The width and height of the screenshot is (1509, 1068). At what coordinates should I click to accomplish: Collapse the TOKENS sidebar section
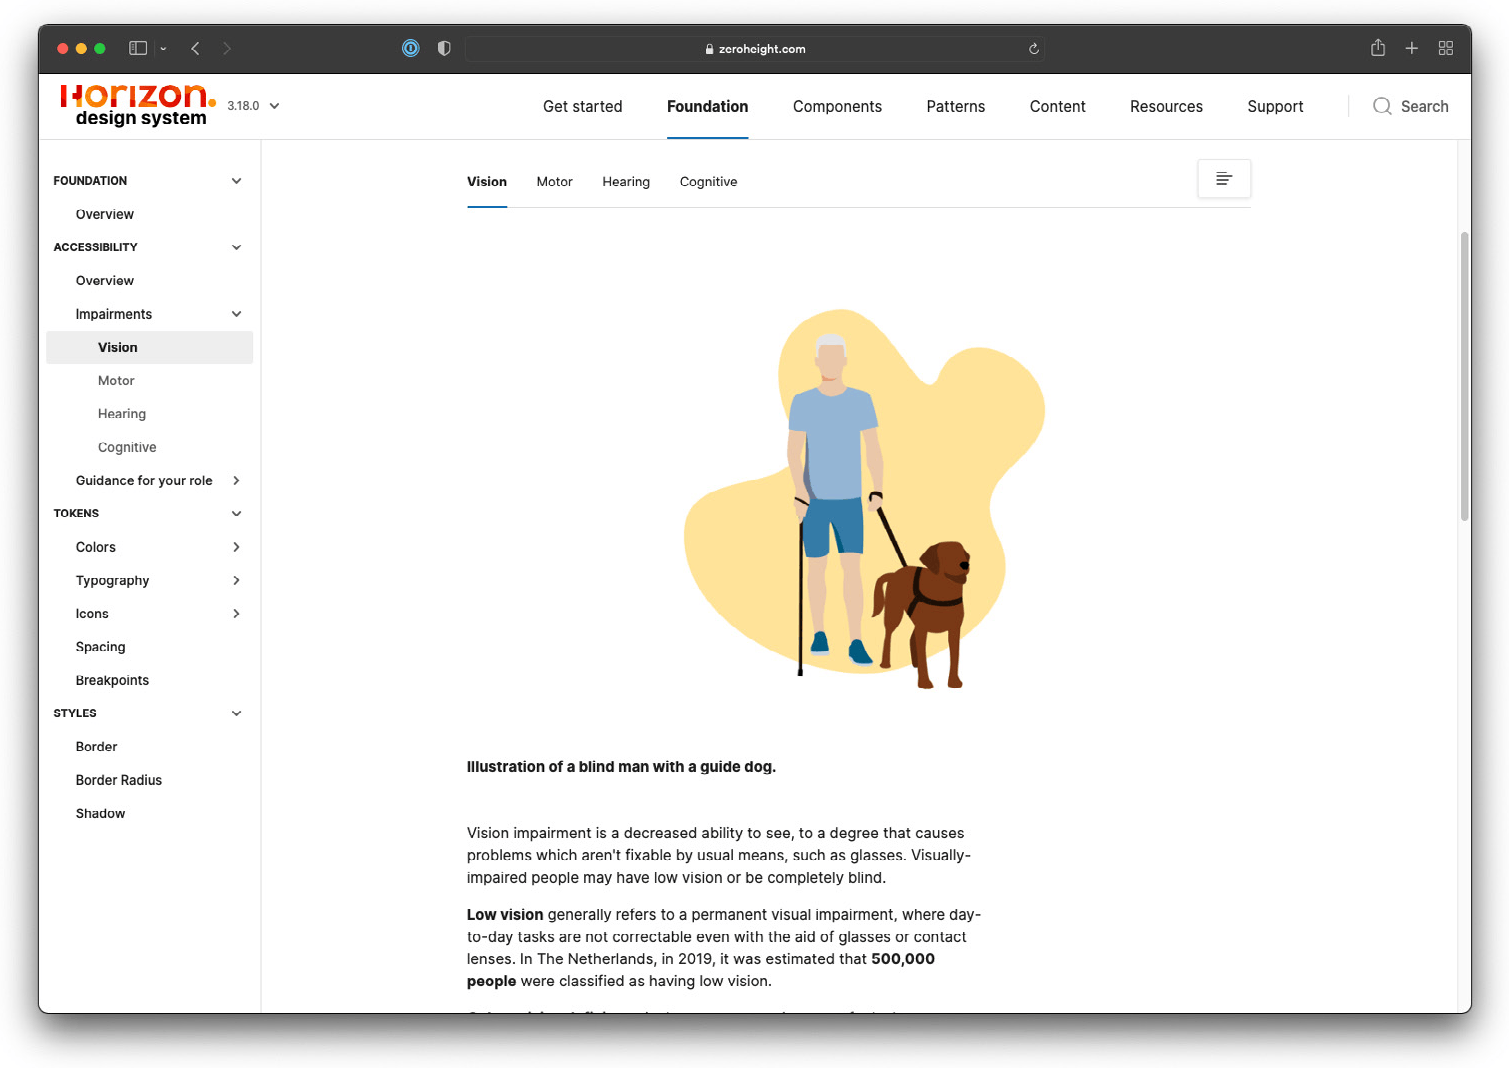pos(237,514)
